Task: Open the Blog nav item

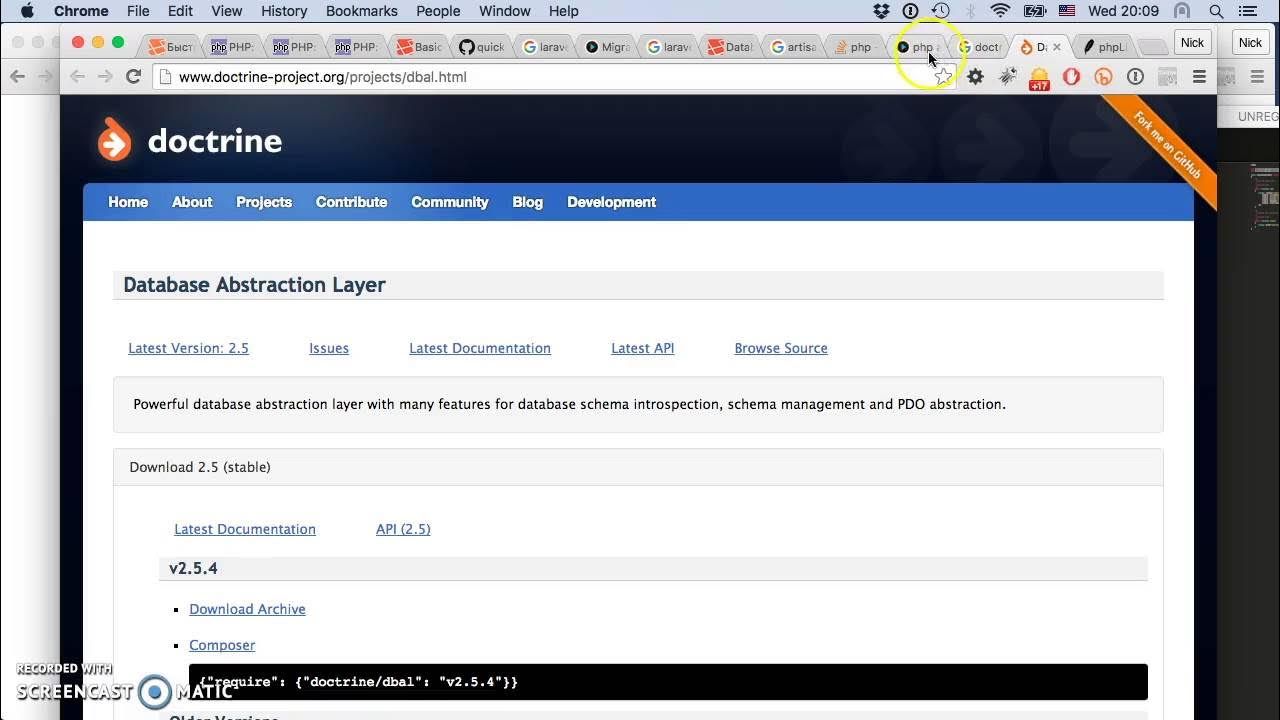Action: coord(527,202)
